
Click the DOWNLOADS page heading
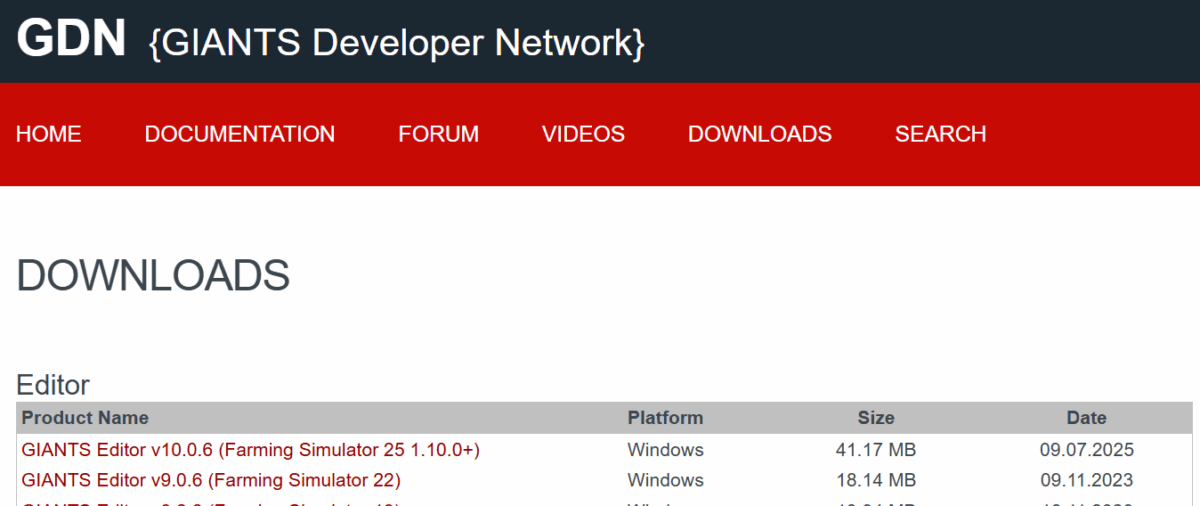click(153, 276)
